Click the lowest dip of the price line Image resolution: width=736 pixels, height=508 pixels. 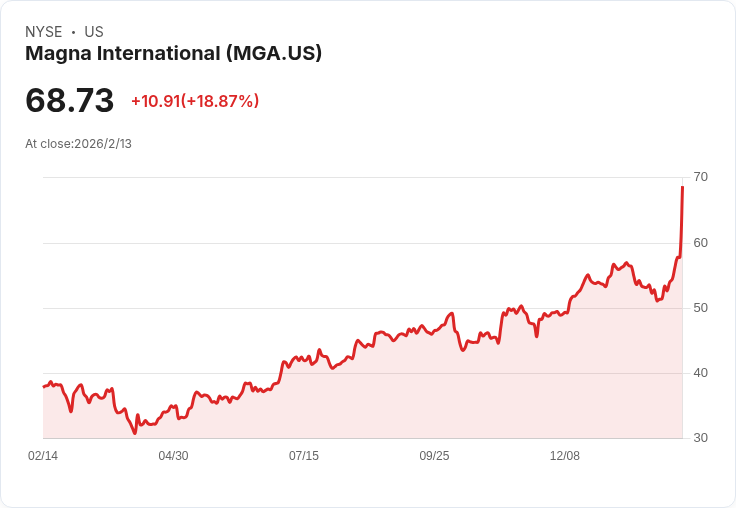pyautogui.click(x=135, y=433)
